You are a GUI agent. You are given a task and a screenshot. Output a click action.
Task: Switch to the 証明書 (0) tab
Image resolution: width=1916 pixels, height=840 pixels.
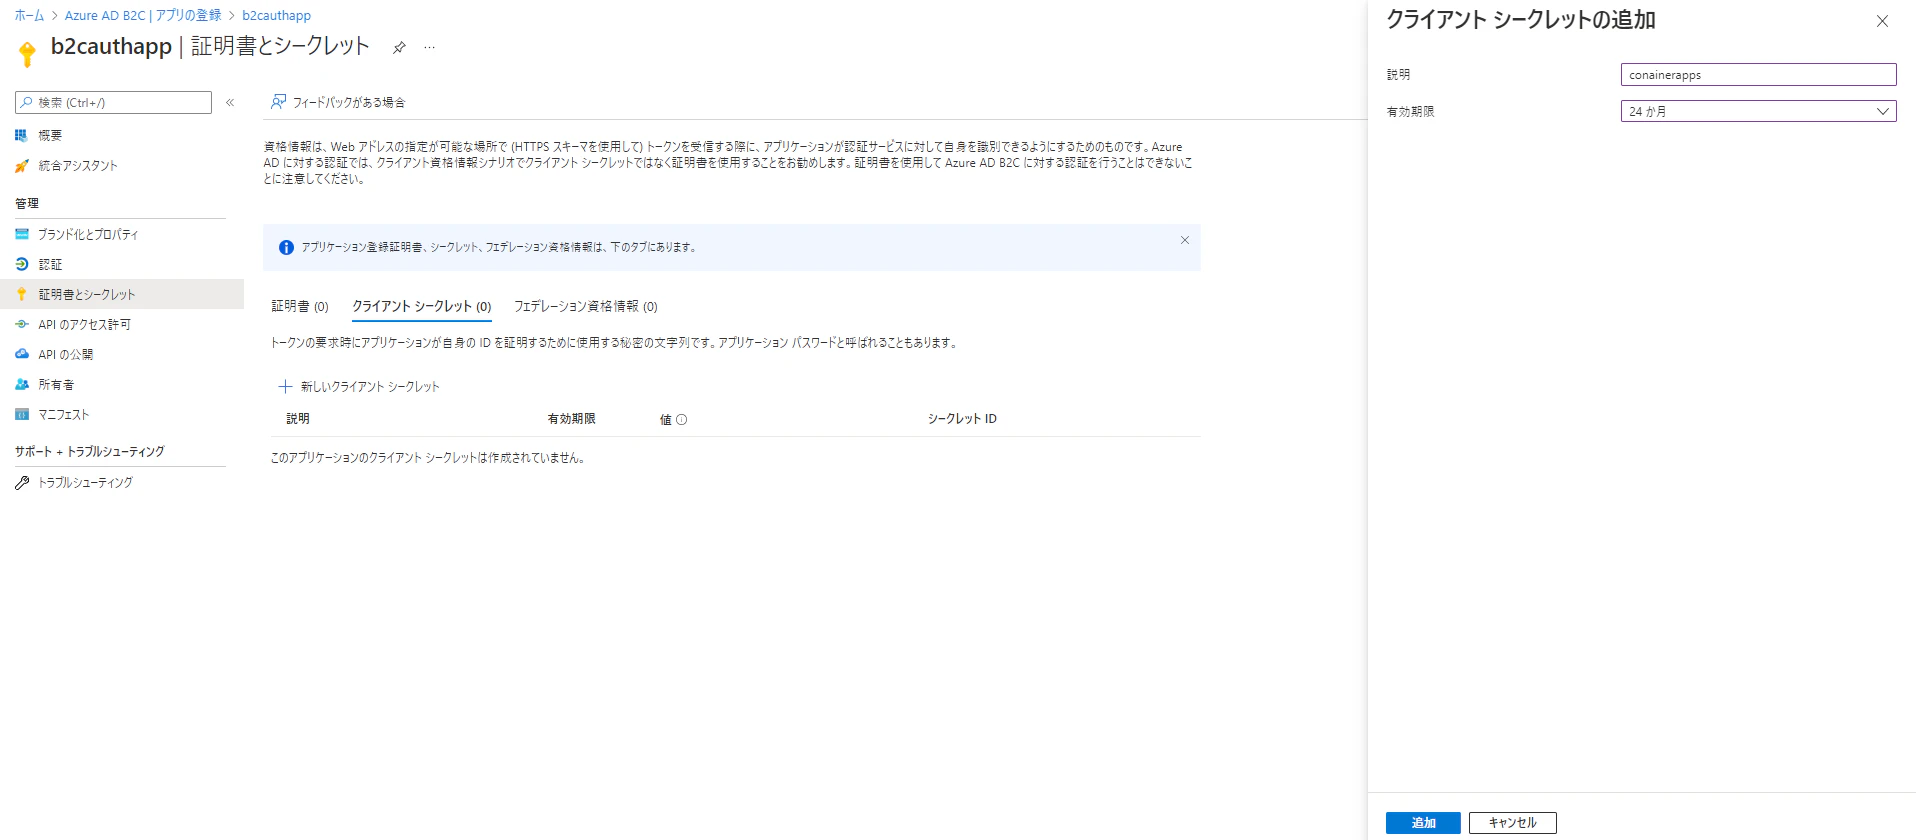(300, 306)
